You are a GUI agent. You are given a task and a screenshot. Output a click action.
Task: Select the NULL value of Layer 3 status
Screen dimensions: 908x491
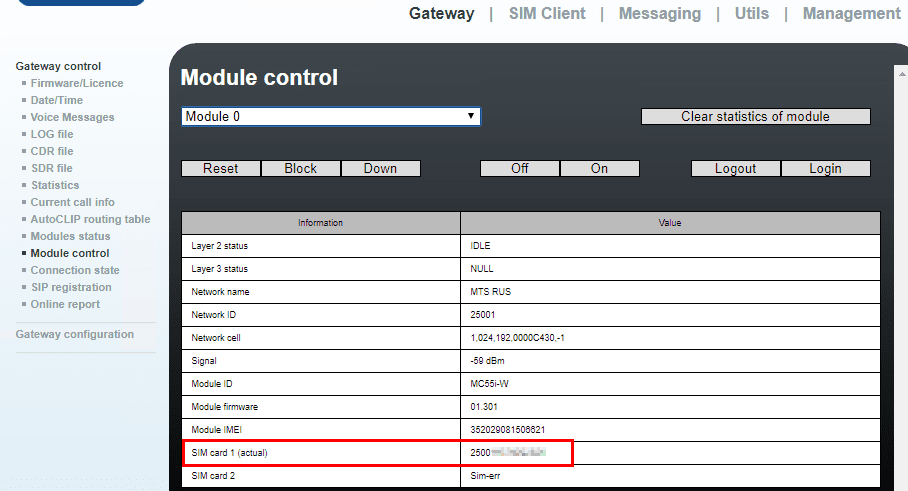coord(482,269)
